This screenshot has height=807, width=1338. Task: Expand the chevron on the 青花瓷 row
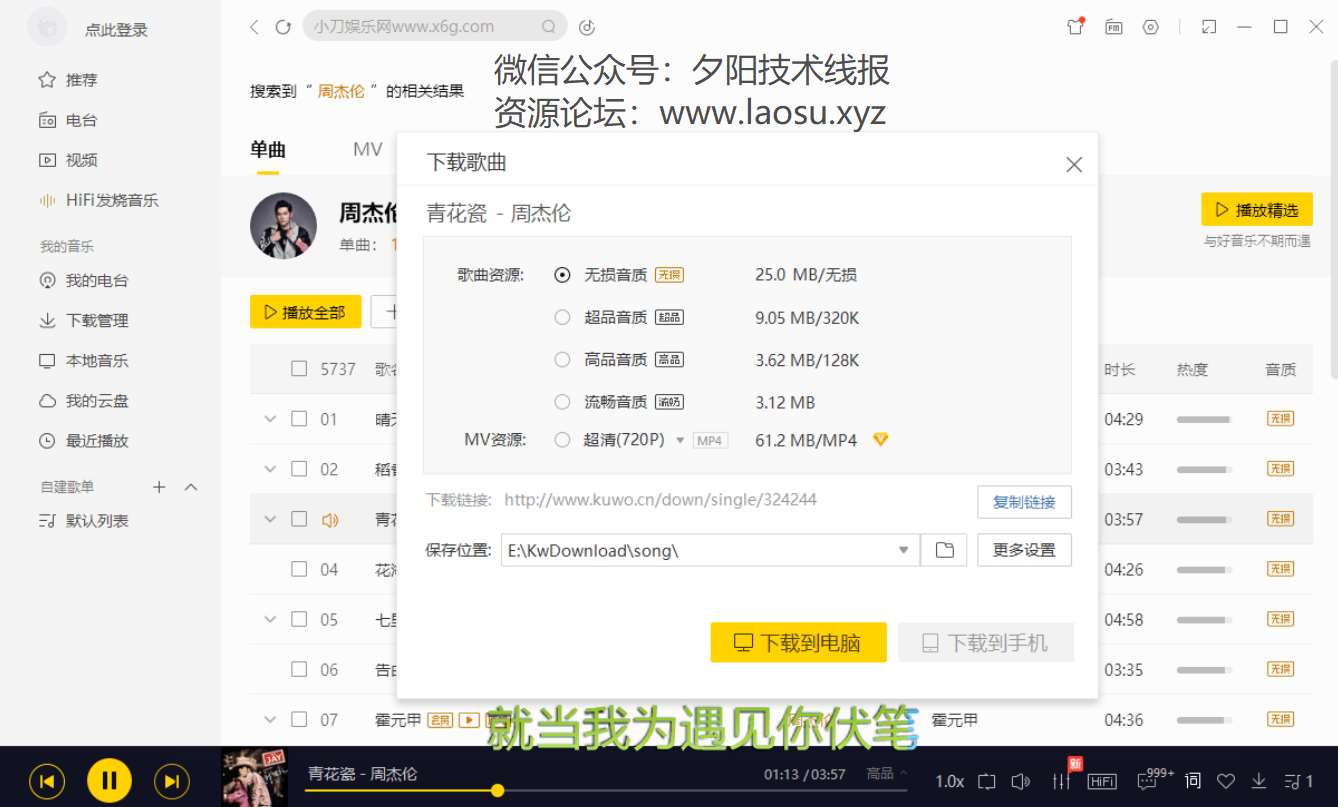pos(269,519)
